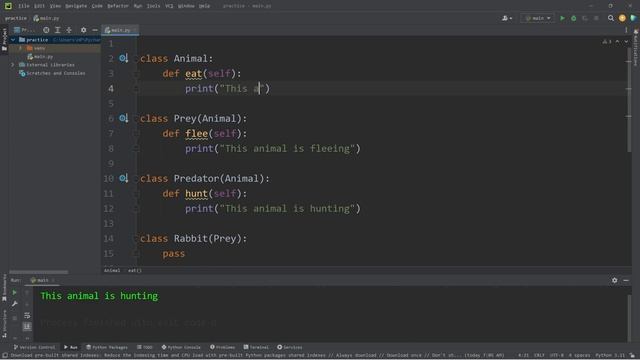Open the VCS menu

[x=169, y=6]
